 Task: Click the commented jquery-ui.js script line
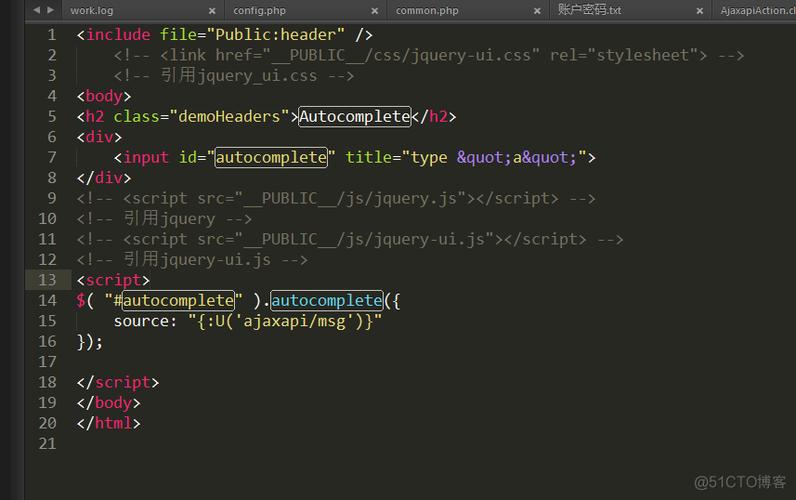tap(350, 239)
